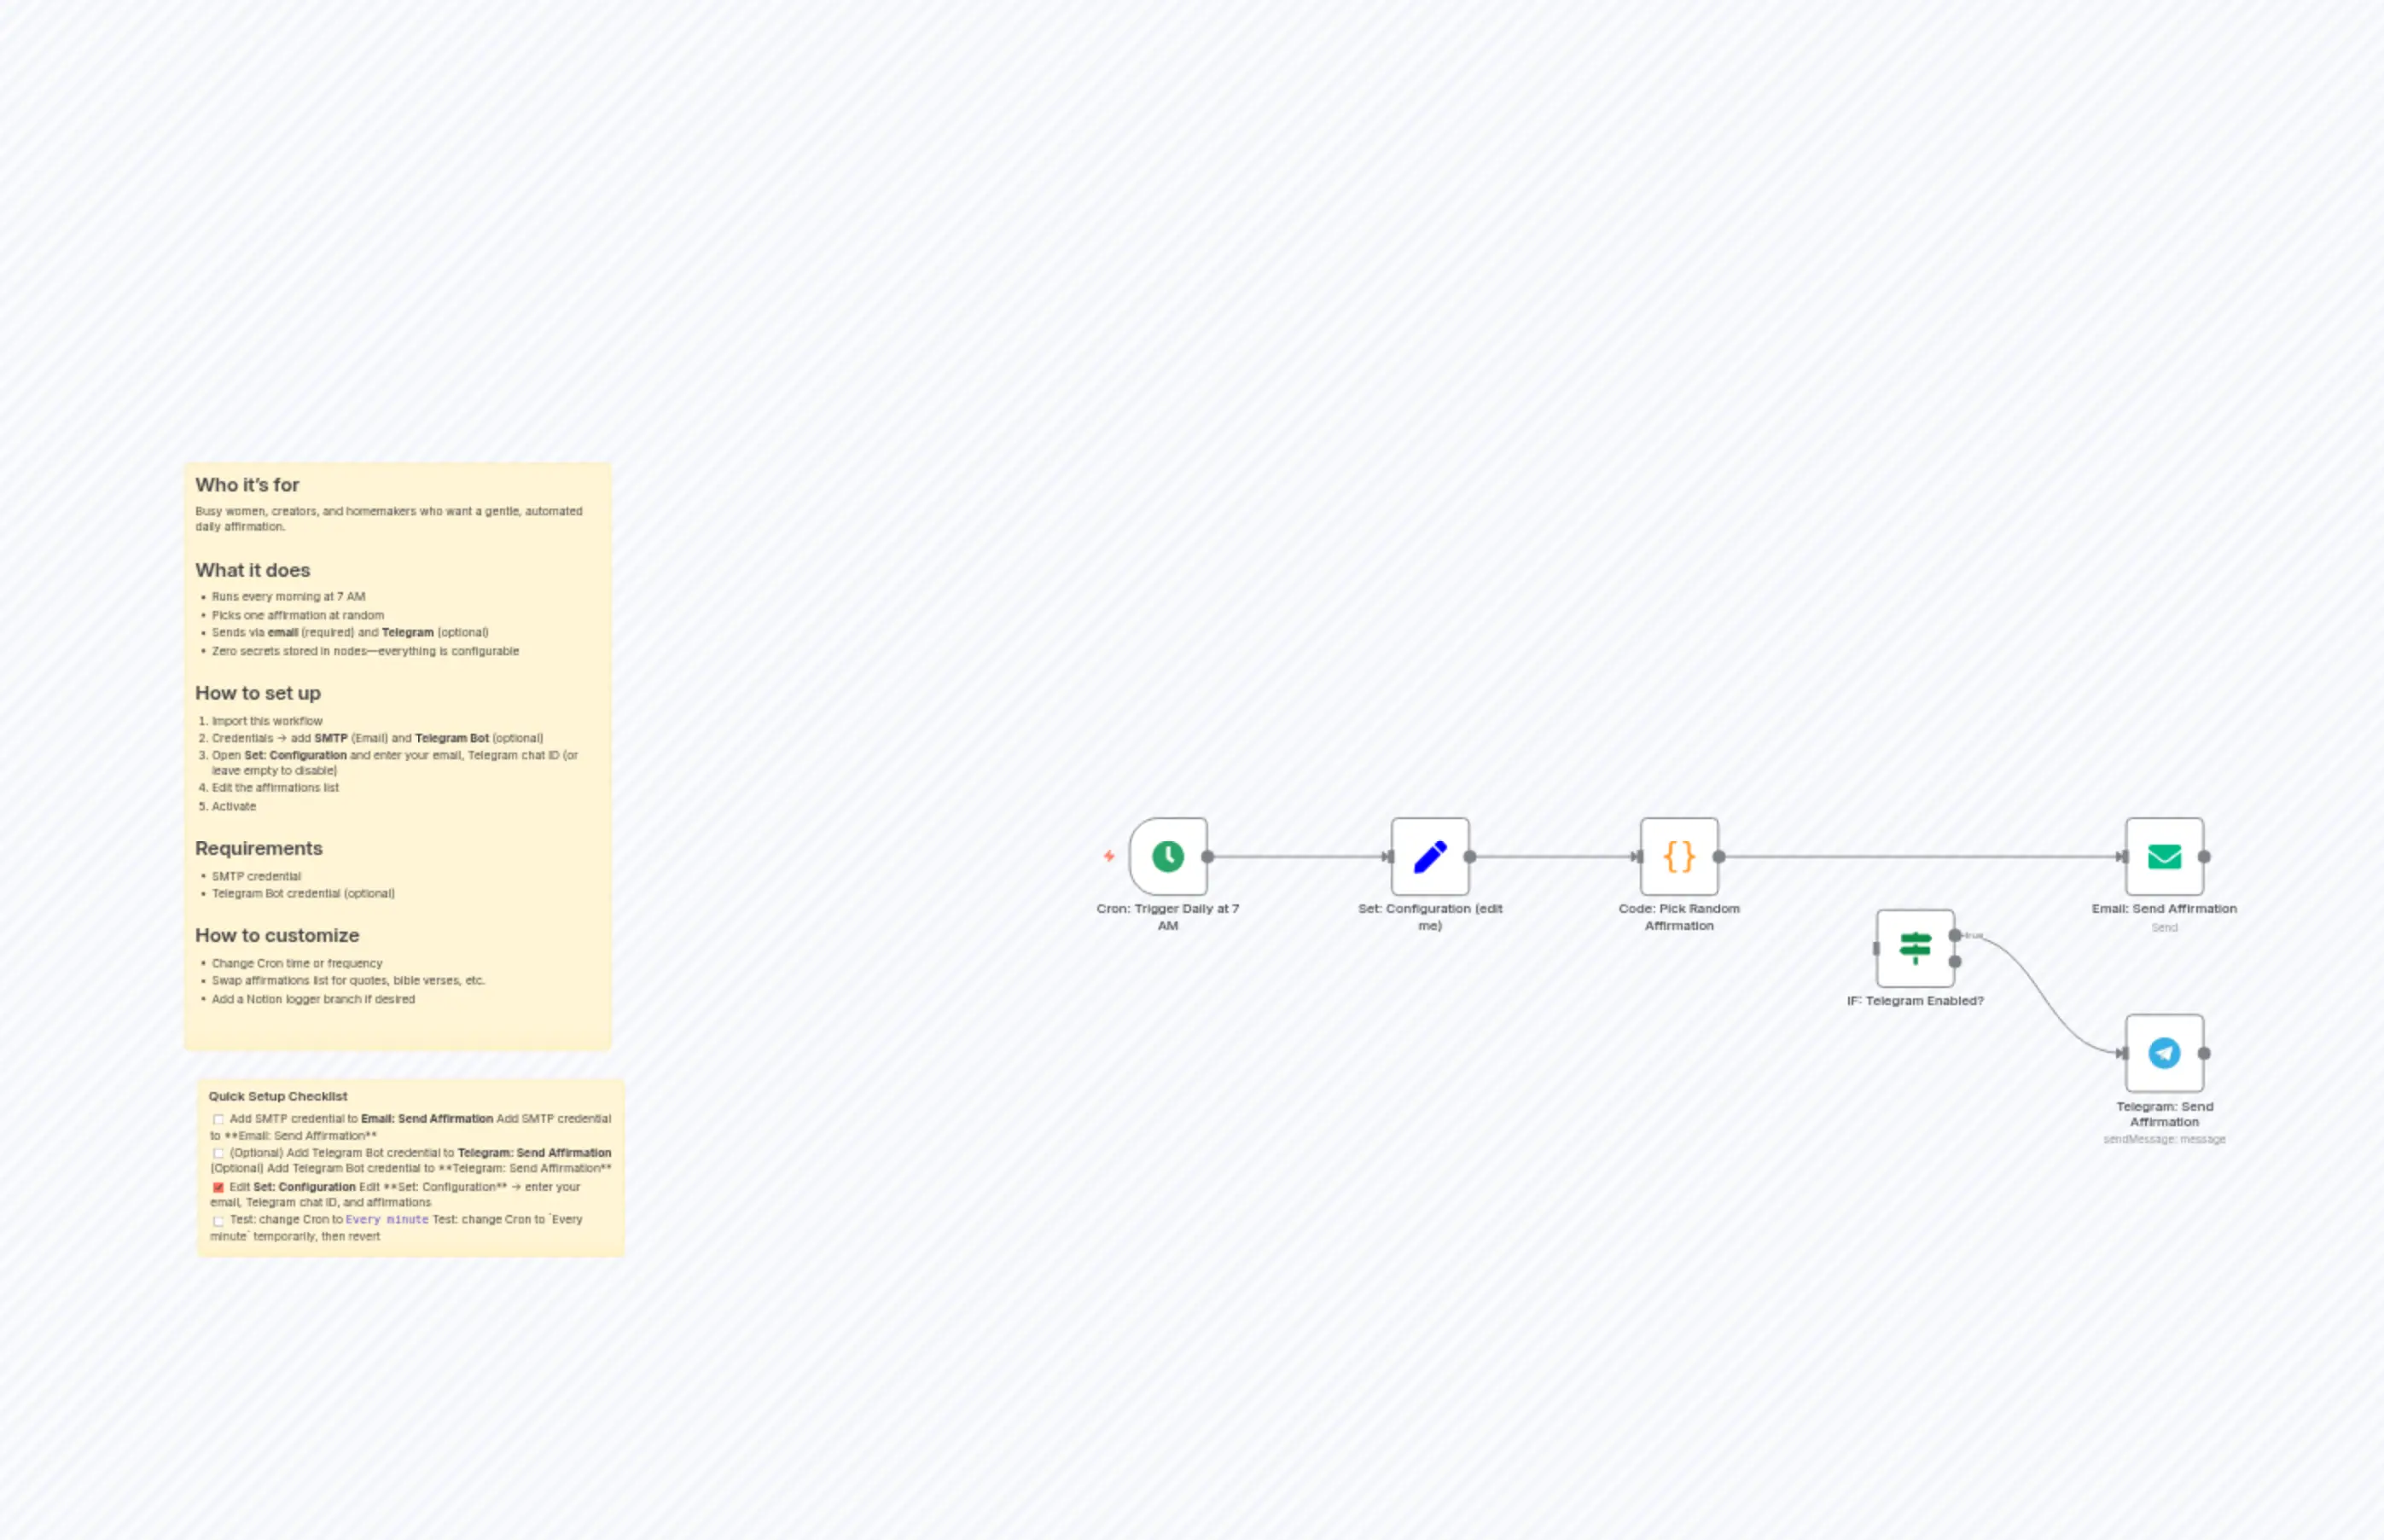Click the output connector dot of the Code node
Viewport: 2384px width, 1540px height.
(1720, 855)
